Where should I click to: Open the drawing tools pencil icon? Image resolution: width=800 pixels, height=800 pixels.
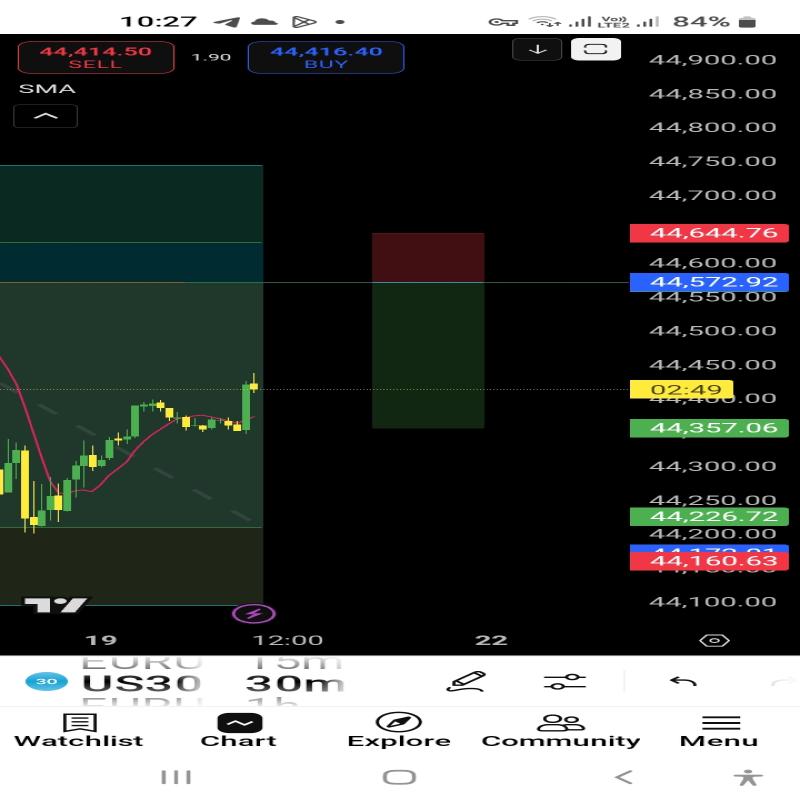466,682
